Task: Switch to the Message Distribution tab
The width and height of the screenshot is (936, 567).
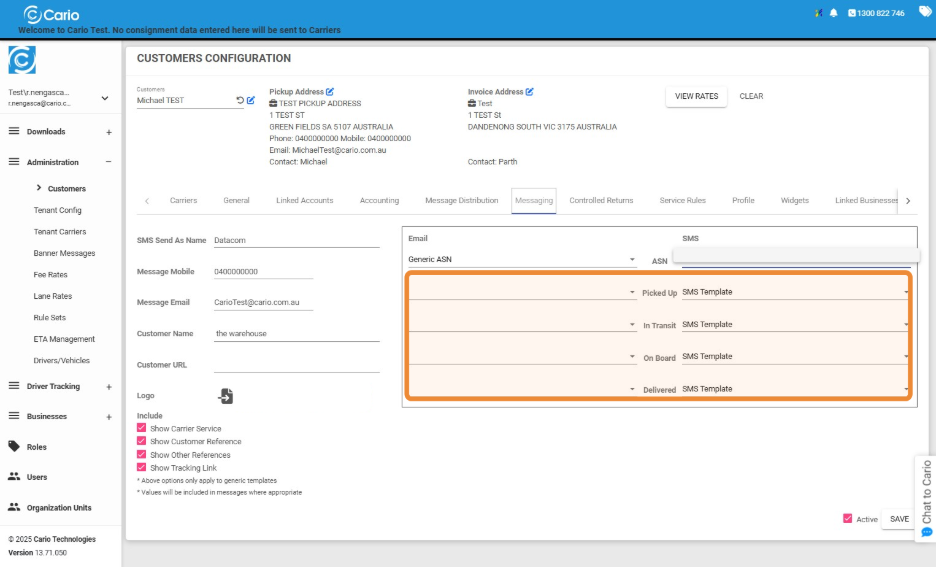Action: tap(461, 200)
